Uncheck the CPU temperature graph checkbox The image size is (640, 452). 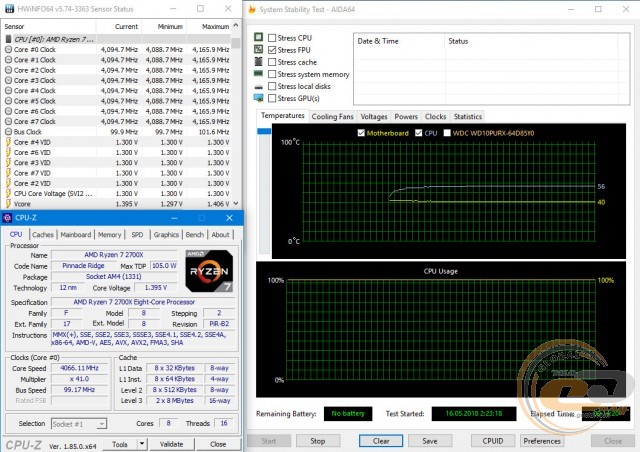click(418, 133)
